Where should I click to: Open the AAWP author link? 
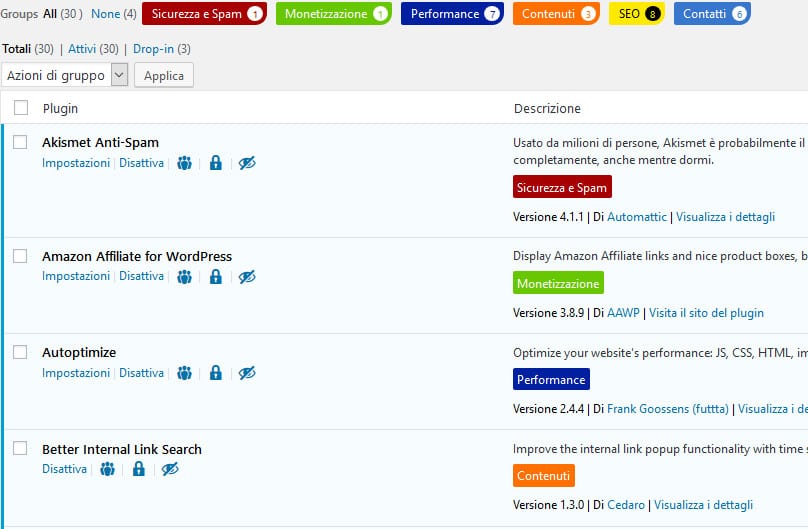(623, 313)
